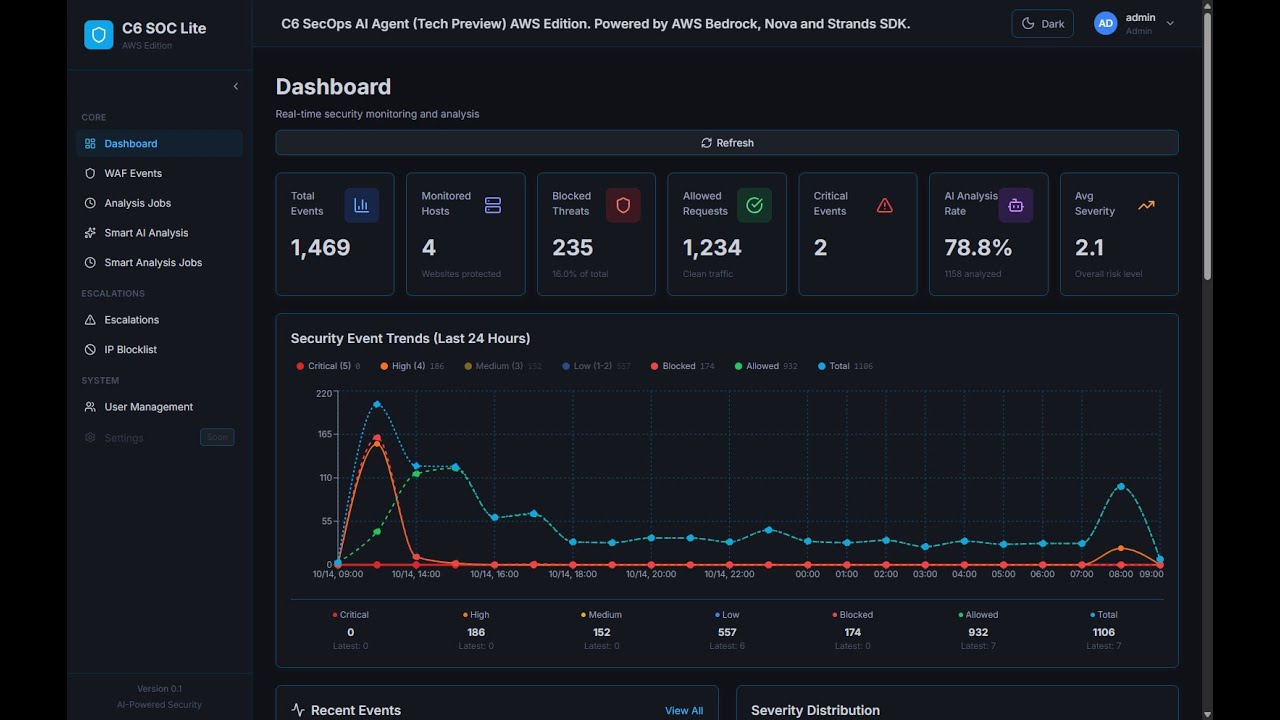Click the Monitored Hosts server icon
Image resolution: width=1280 pixels, height=720 pixels.
point(492,205)
